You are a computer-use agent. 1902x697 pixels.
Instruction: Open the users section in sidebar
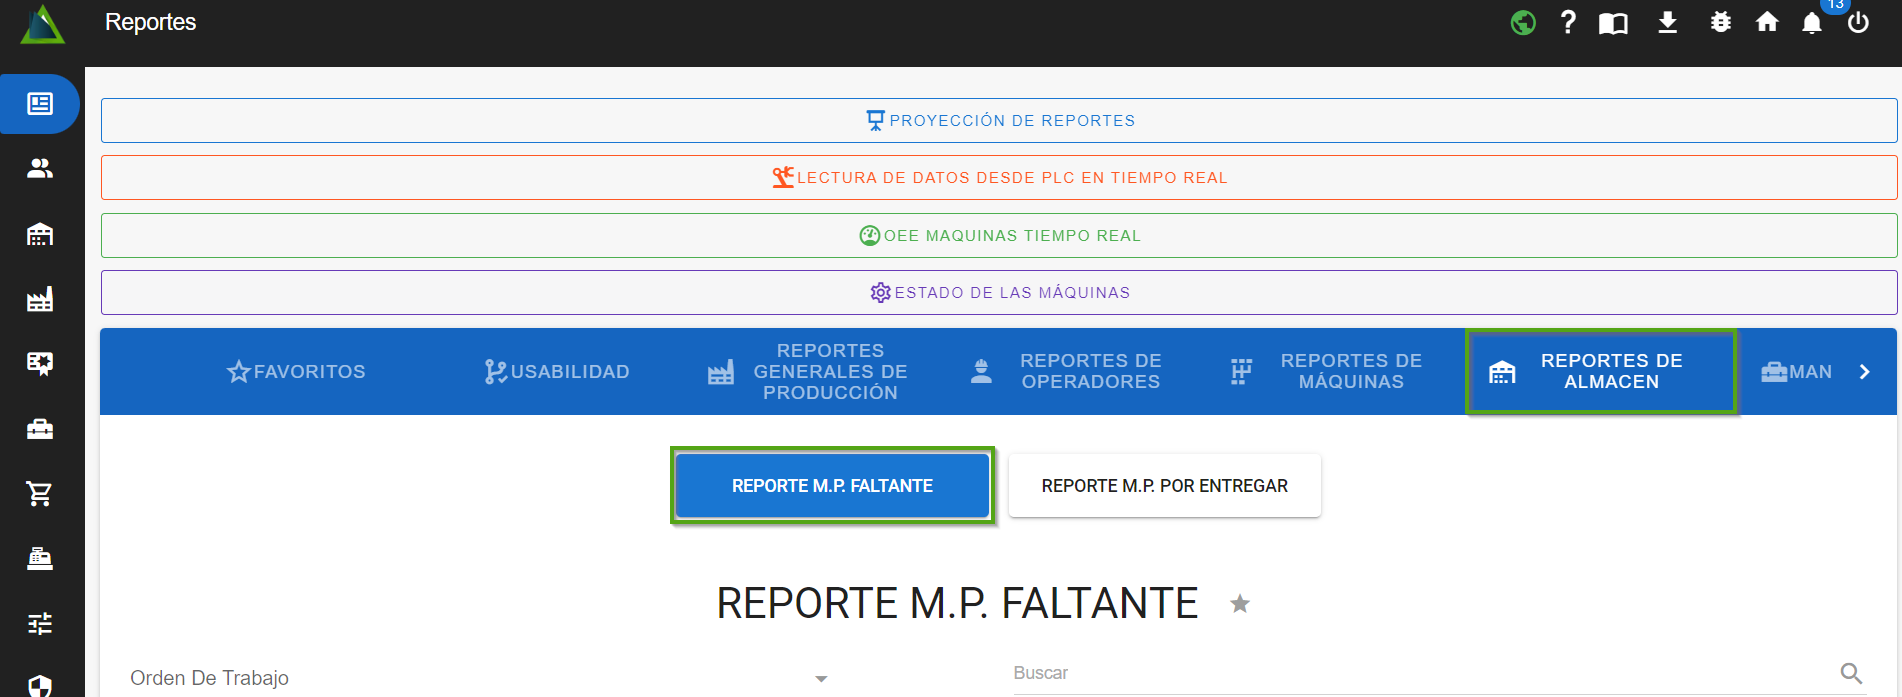click(x=40, y=168)
